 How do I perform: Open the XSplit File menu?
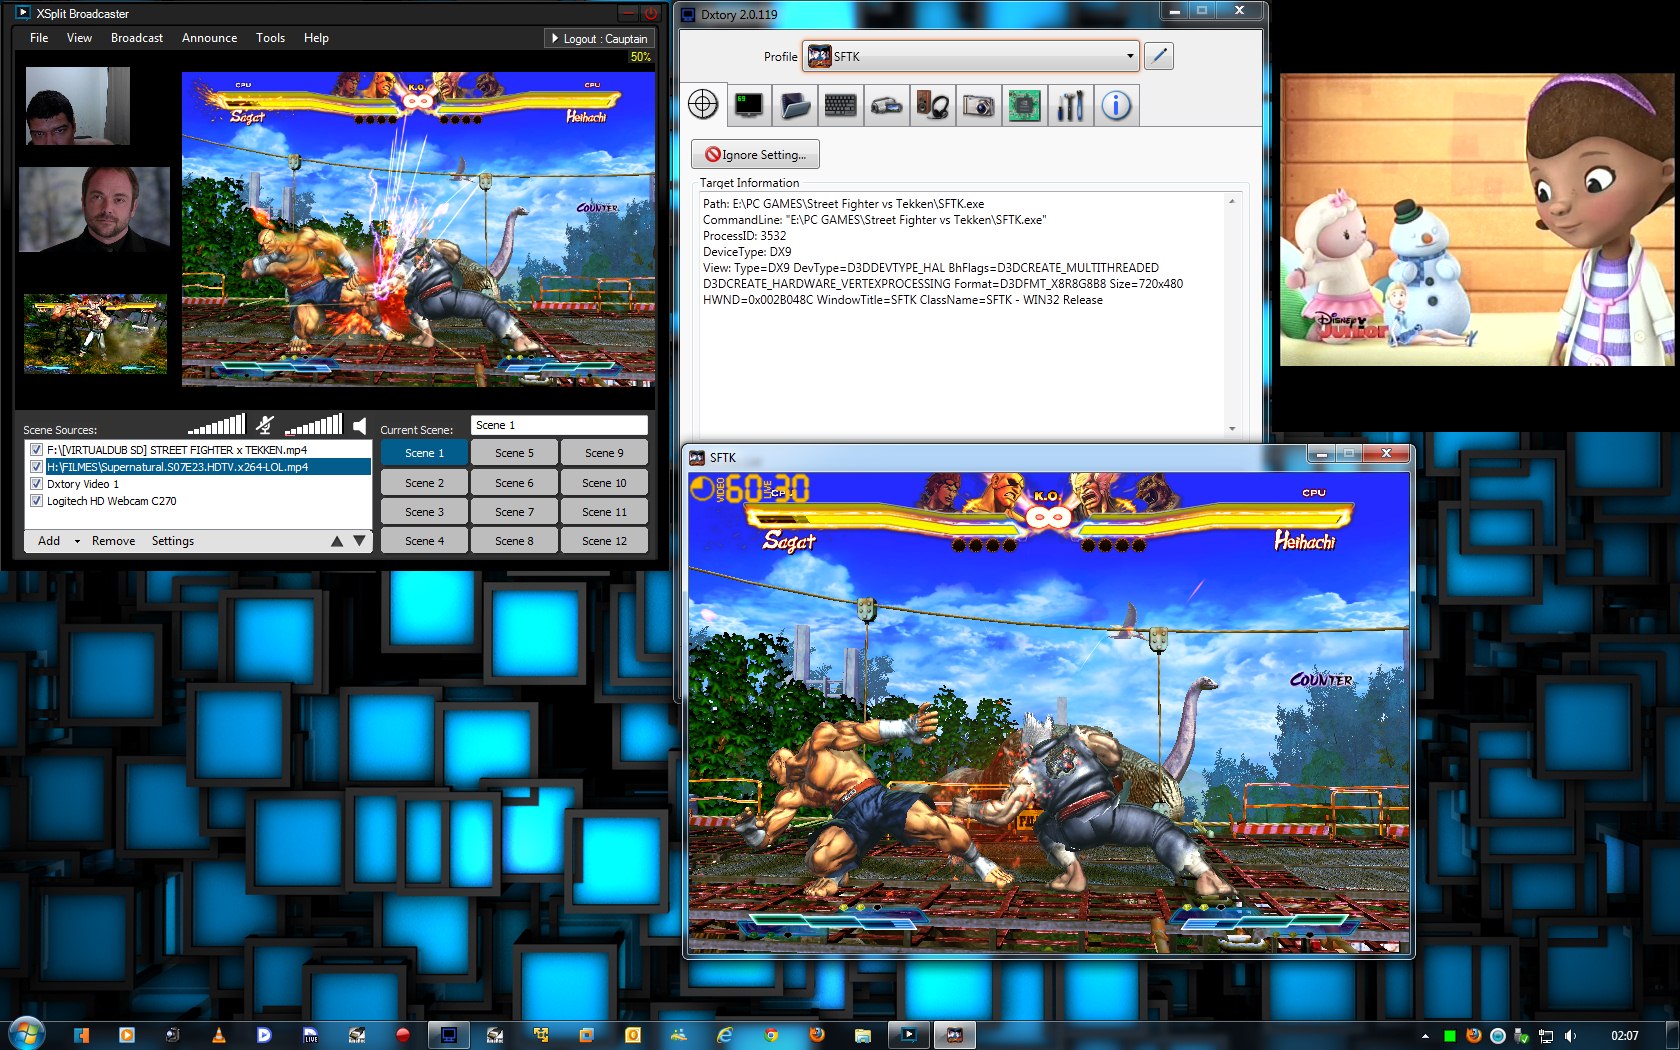[x=39, y=38]
